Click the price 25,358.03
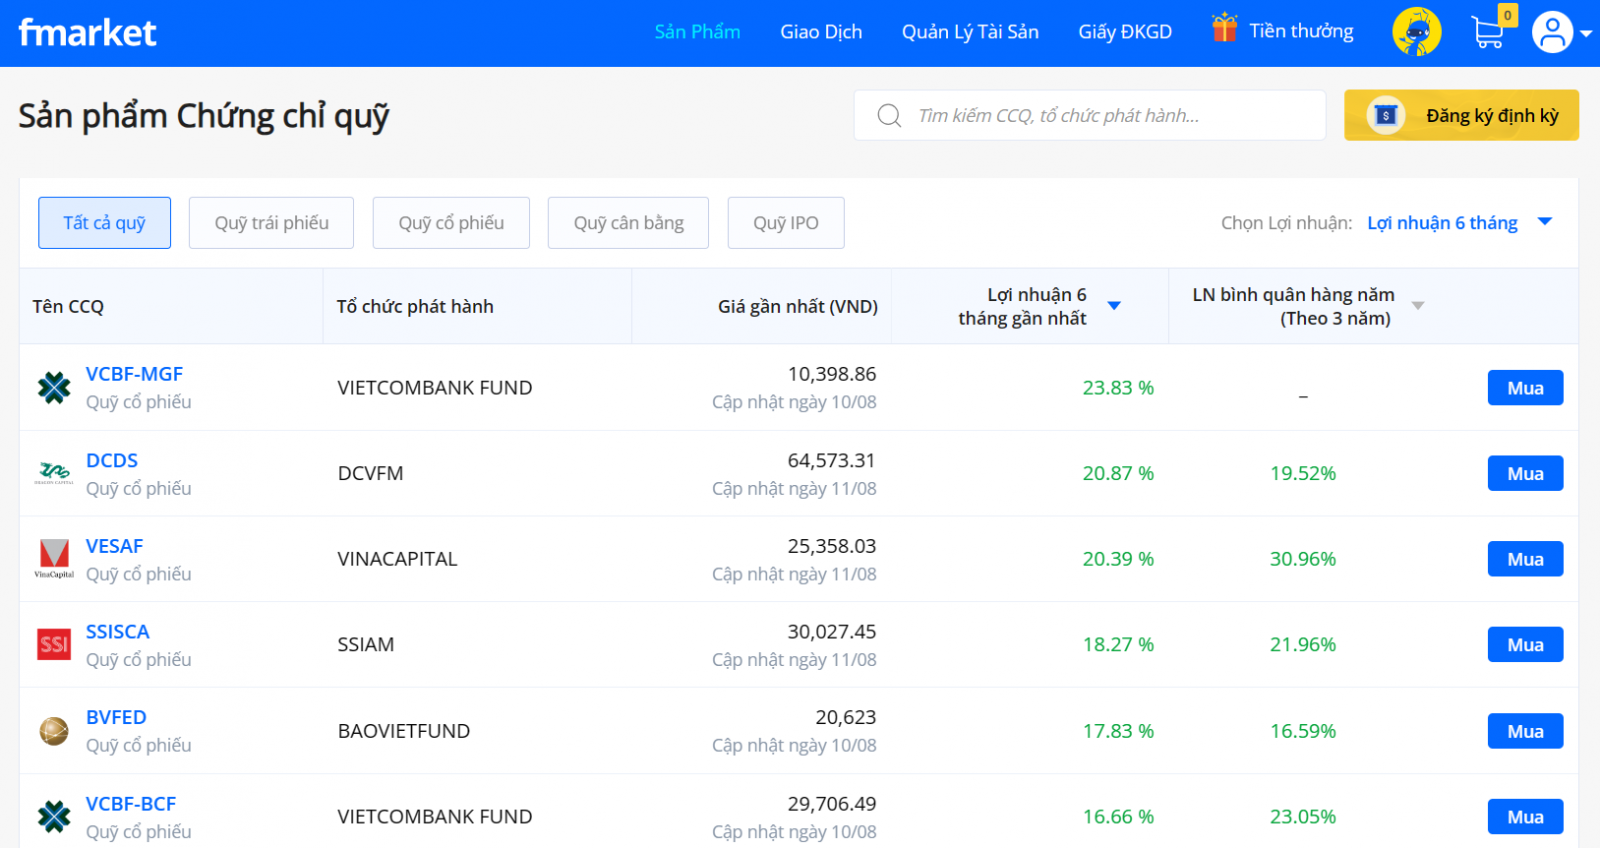The width and height of the screenshot is (1600, 848). coord(831,547)
